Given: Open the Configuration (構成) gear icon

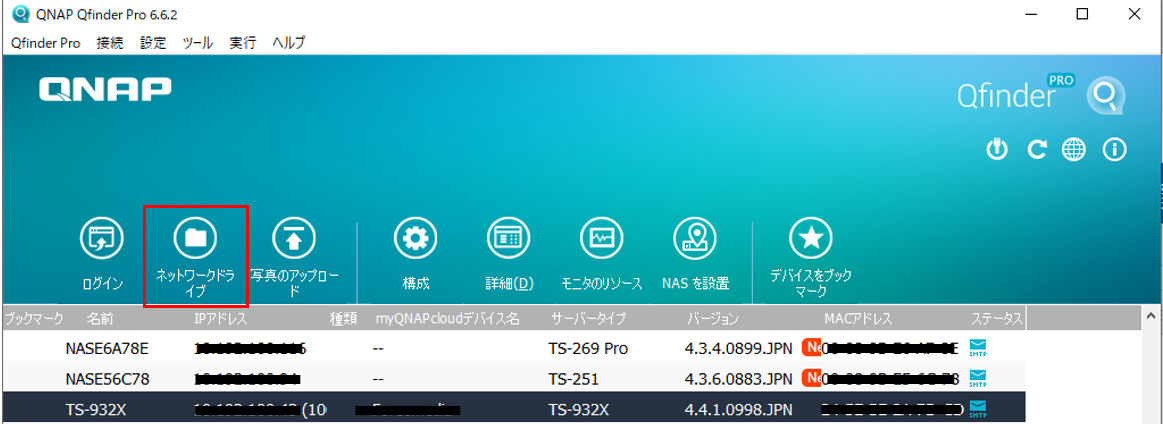Looking at the screenshot, I should click(415, 238).
